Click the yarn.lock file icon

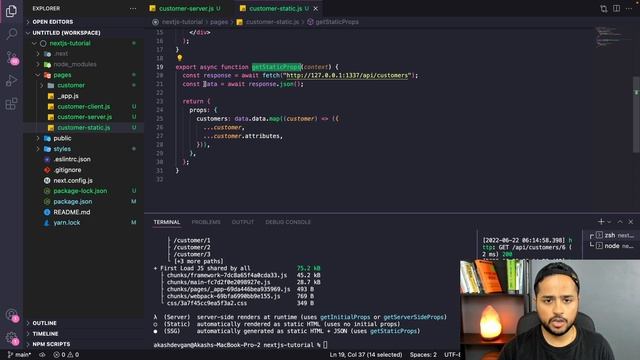47,223
